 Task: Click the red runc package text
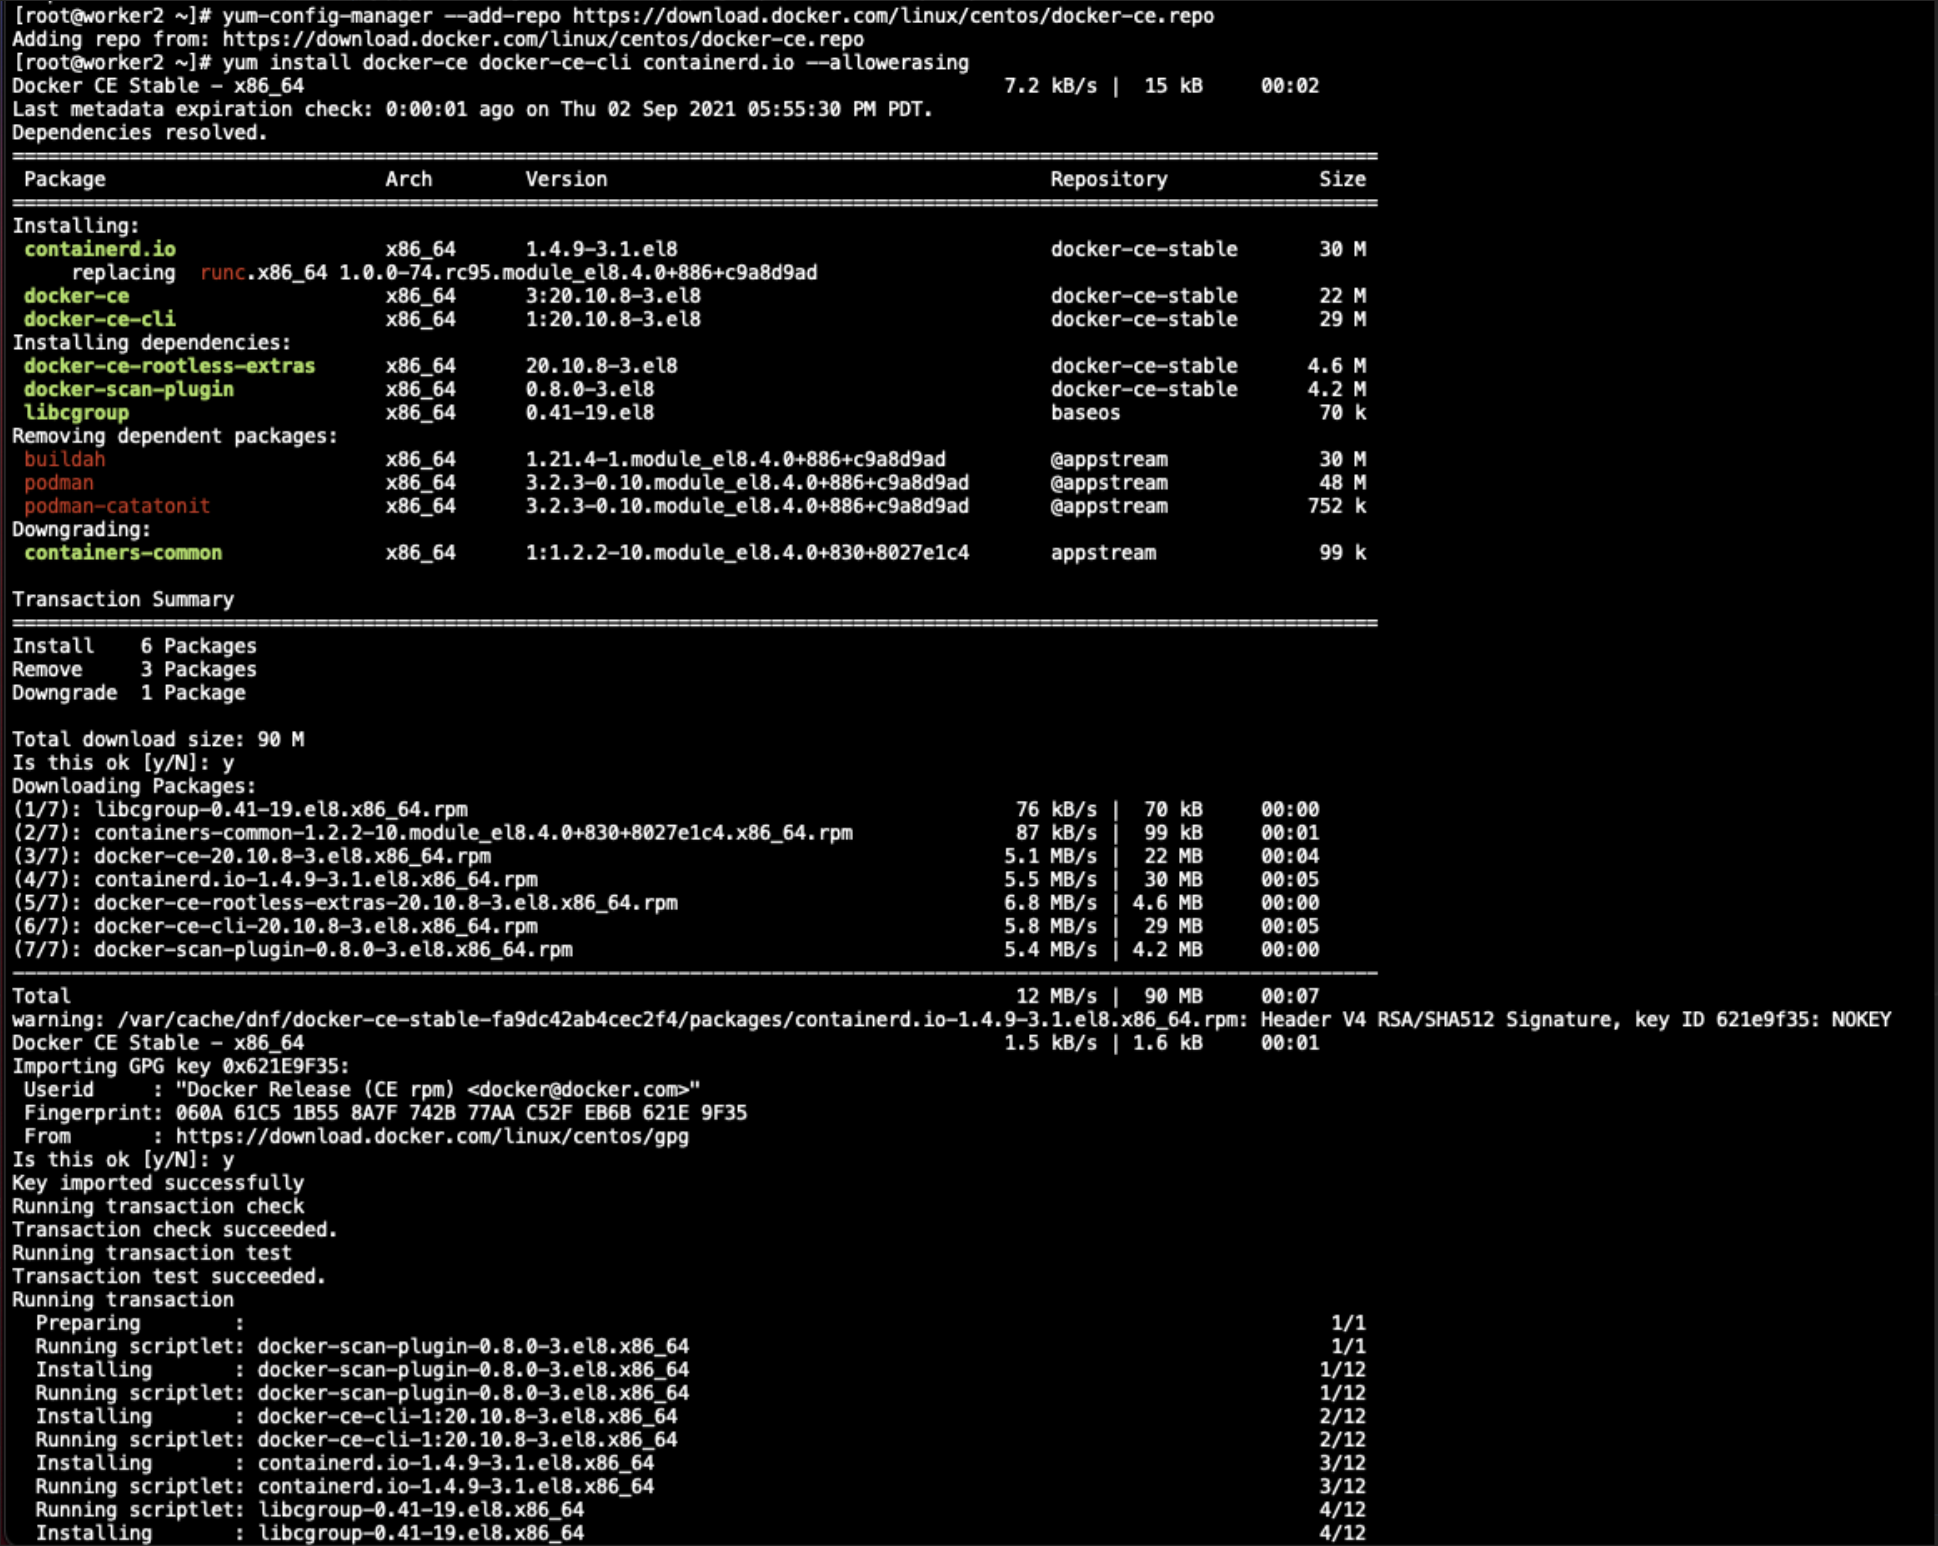(222, 272)
